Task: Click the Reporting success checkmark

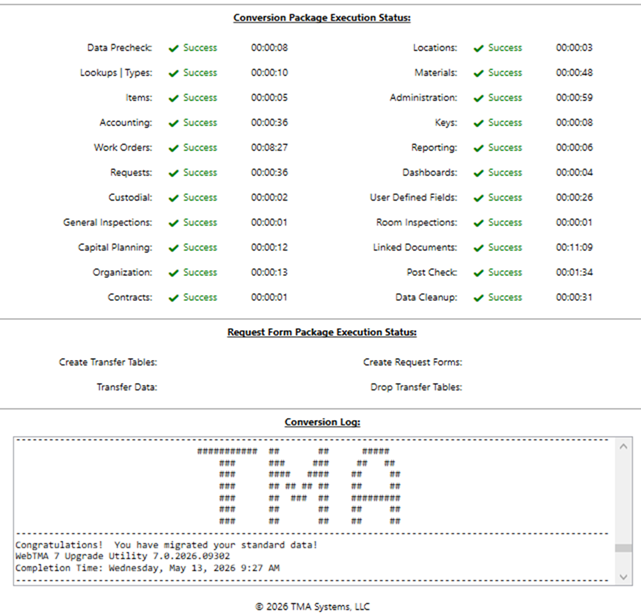Action: pyautogui.click(x=479, y=148)
